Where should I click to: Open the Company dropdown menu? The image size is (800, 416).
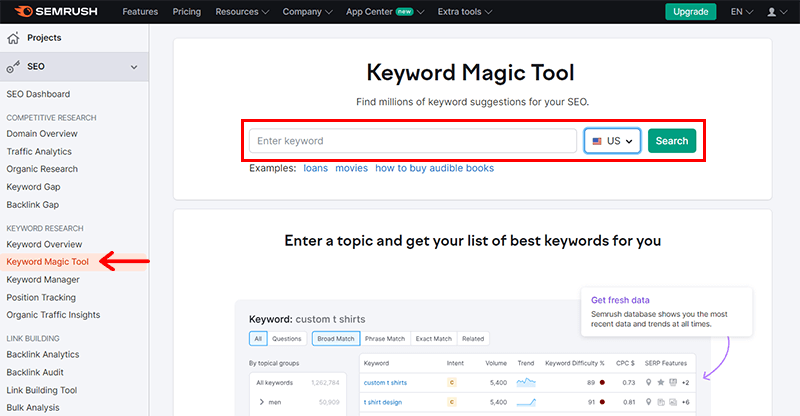(307, 12)
